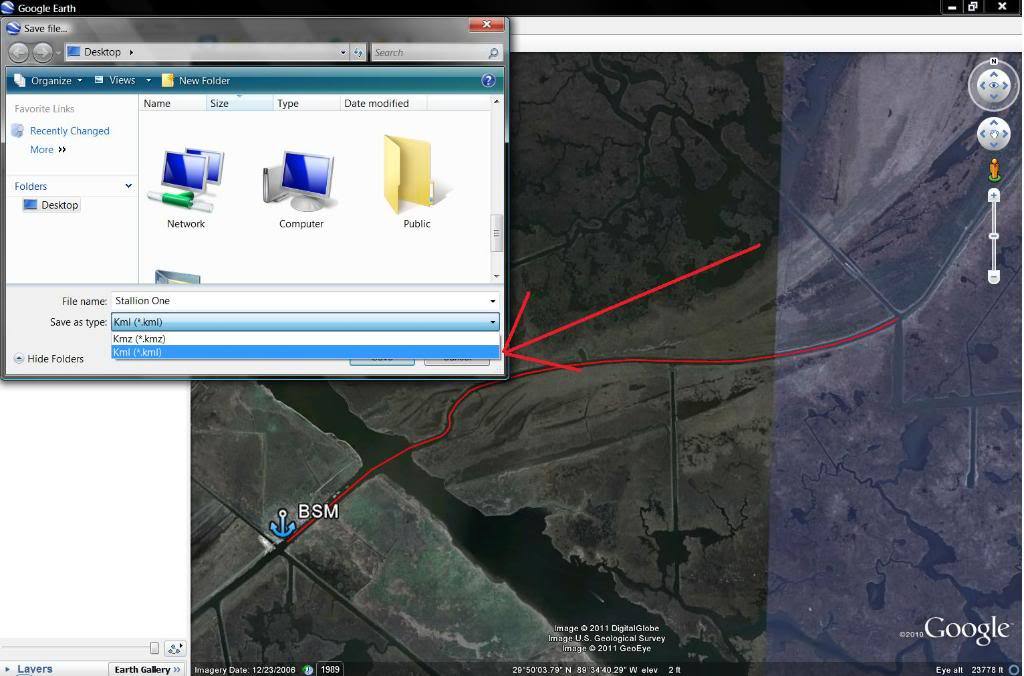Screen dimensions: 1024x676
Task: Expand the Layers panel
Action: click(8, 669)
